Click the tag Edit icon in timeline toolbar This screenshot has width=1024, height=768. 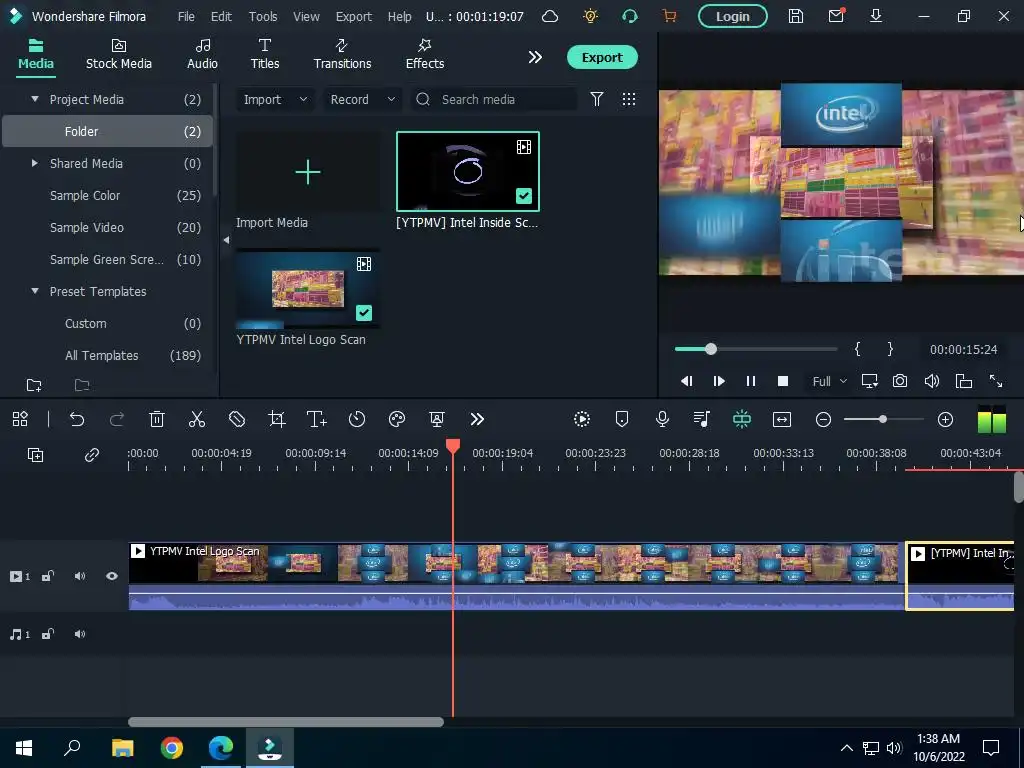pyautogui.click(x=237, y=419)
